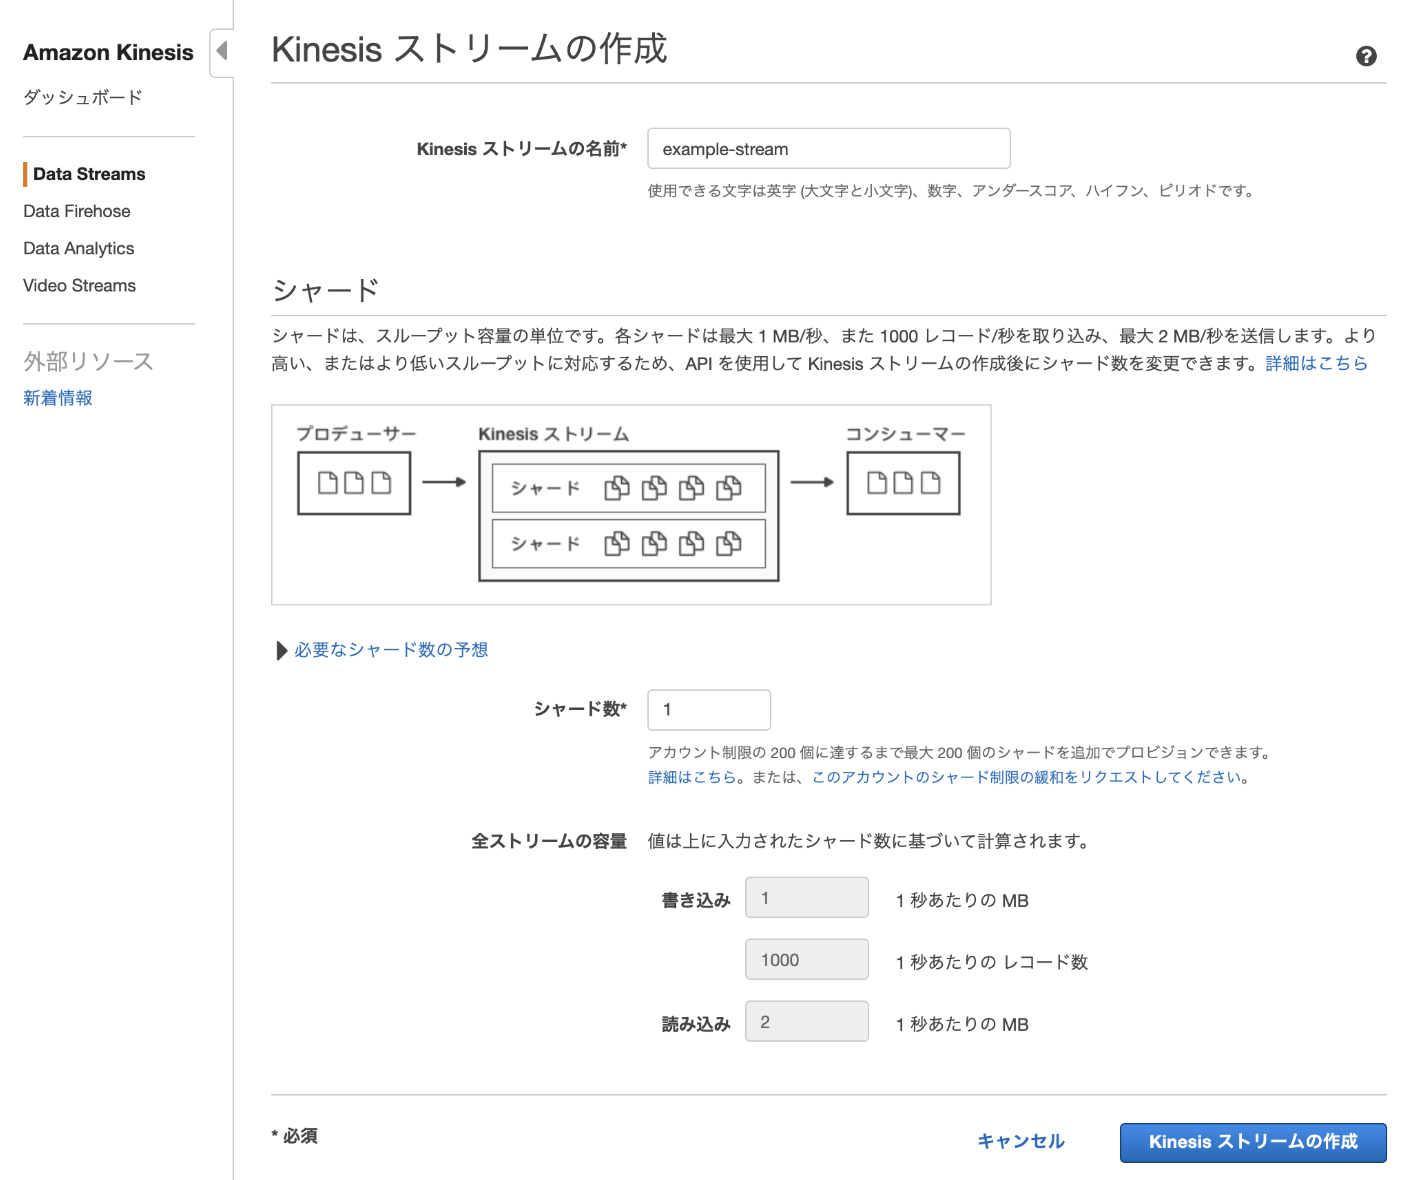Image resolution: width=1420 pixels, height=1180 pixels.
Task: Click the シャード数 input field
Action: tap(708, 709)
